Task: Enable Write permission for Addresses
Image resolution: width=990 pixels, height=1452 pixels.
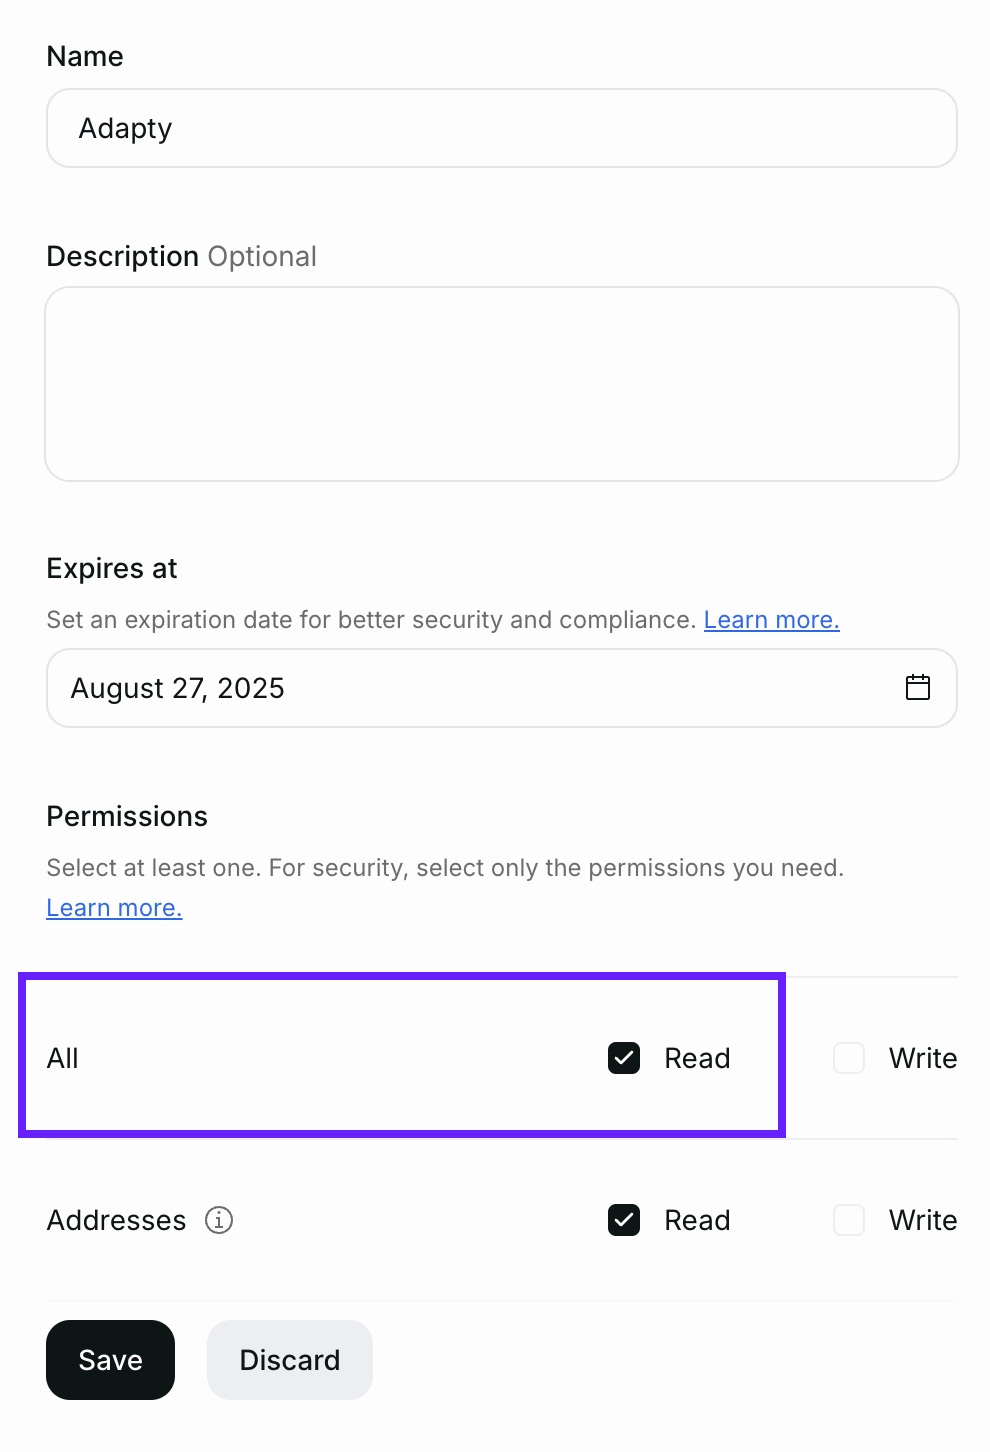Action: pos(848,1220)
